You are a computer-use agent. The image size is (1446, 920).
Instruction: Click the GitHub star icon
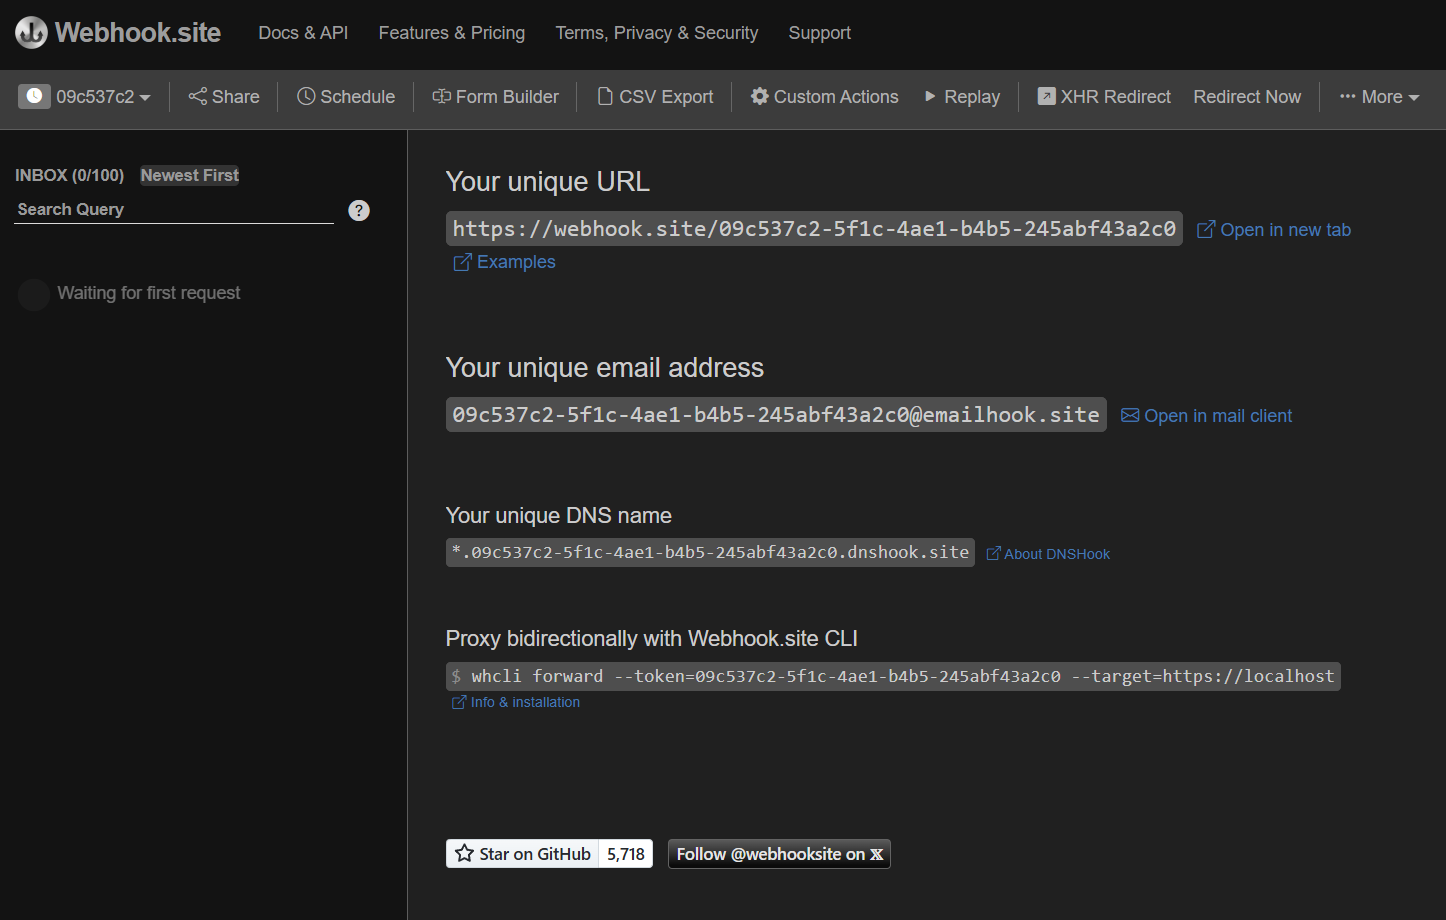464,853
